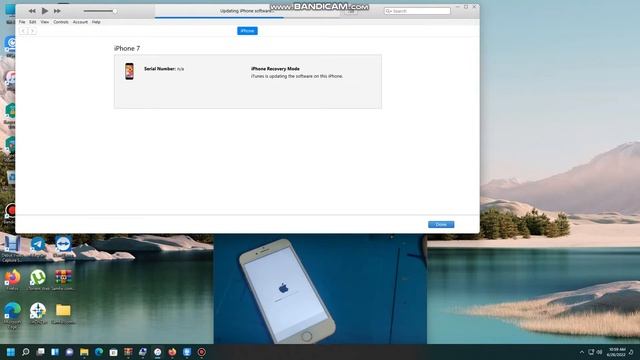This screenshot has width=640, height=360.
Task: Open the Account menu
Action: [80, 22]
